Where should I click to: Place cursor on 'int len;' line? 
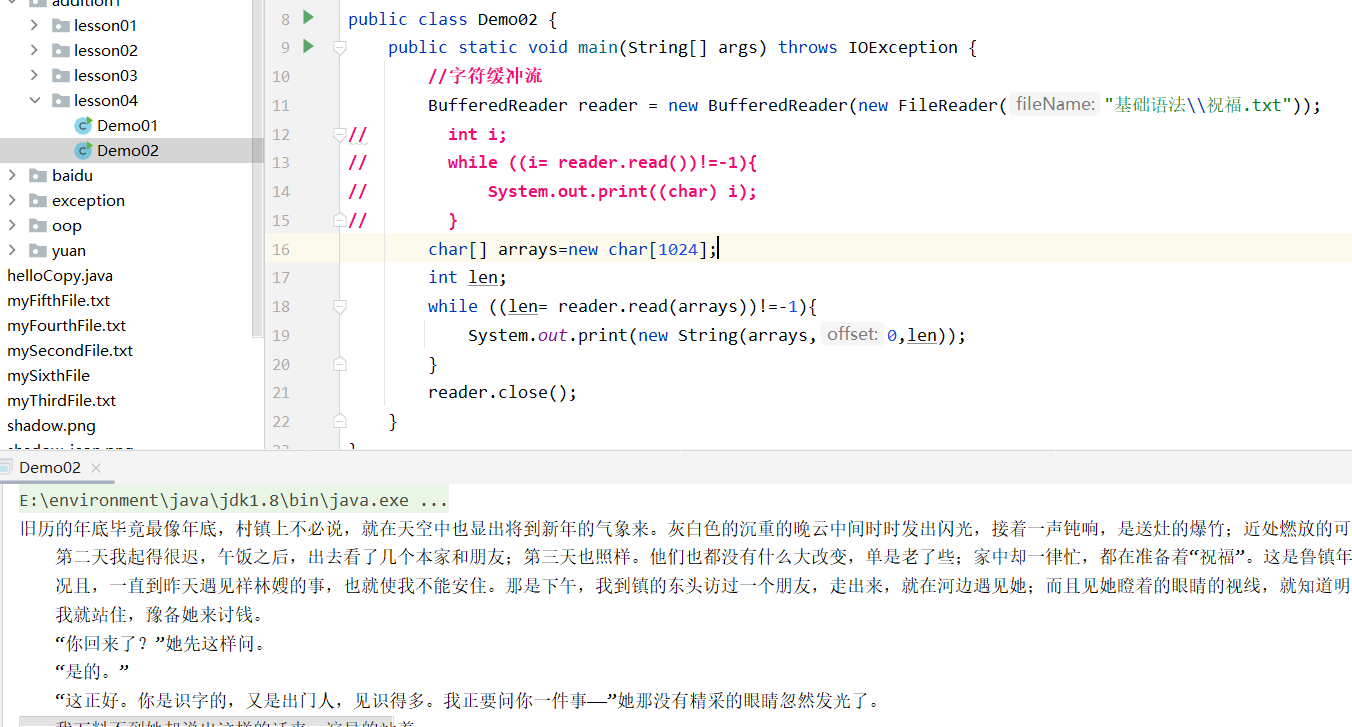pyautogui.click(x=467, y=277)
